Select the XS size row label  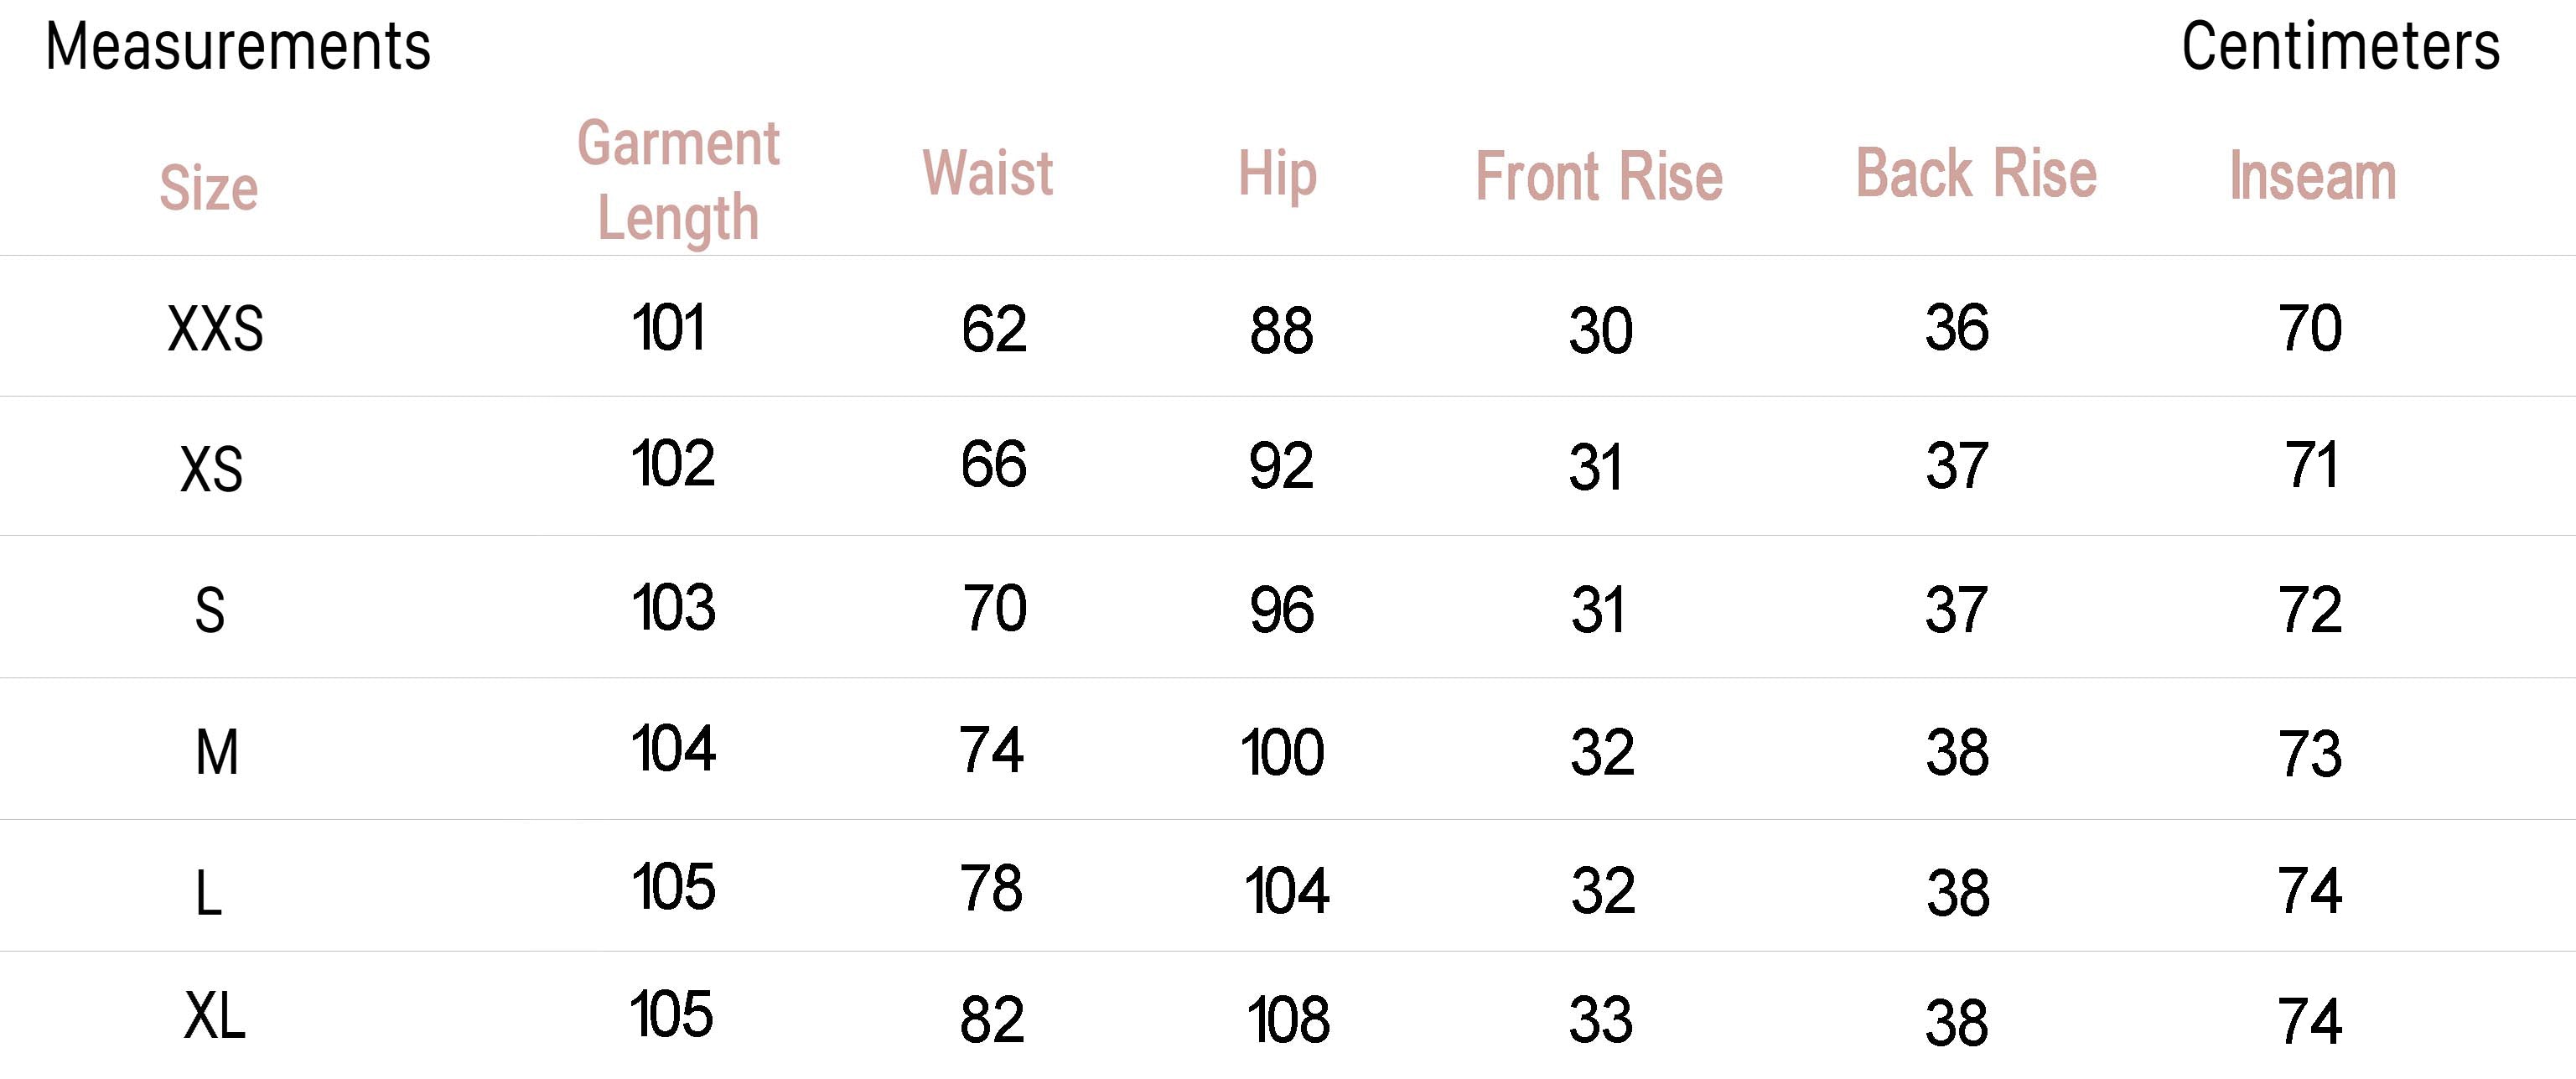pos(211,469)
